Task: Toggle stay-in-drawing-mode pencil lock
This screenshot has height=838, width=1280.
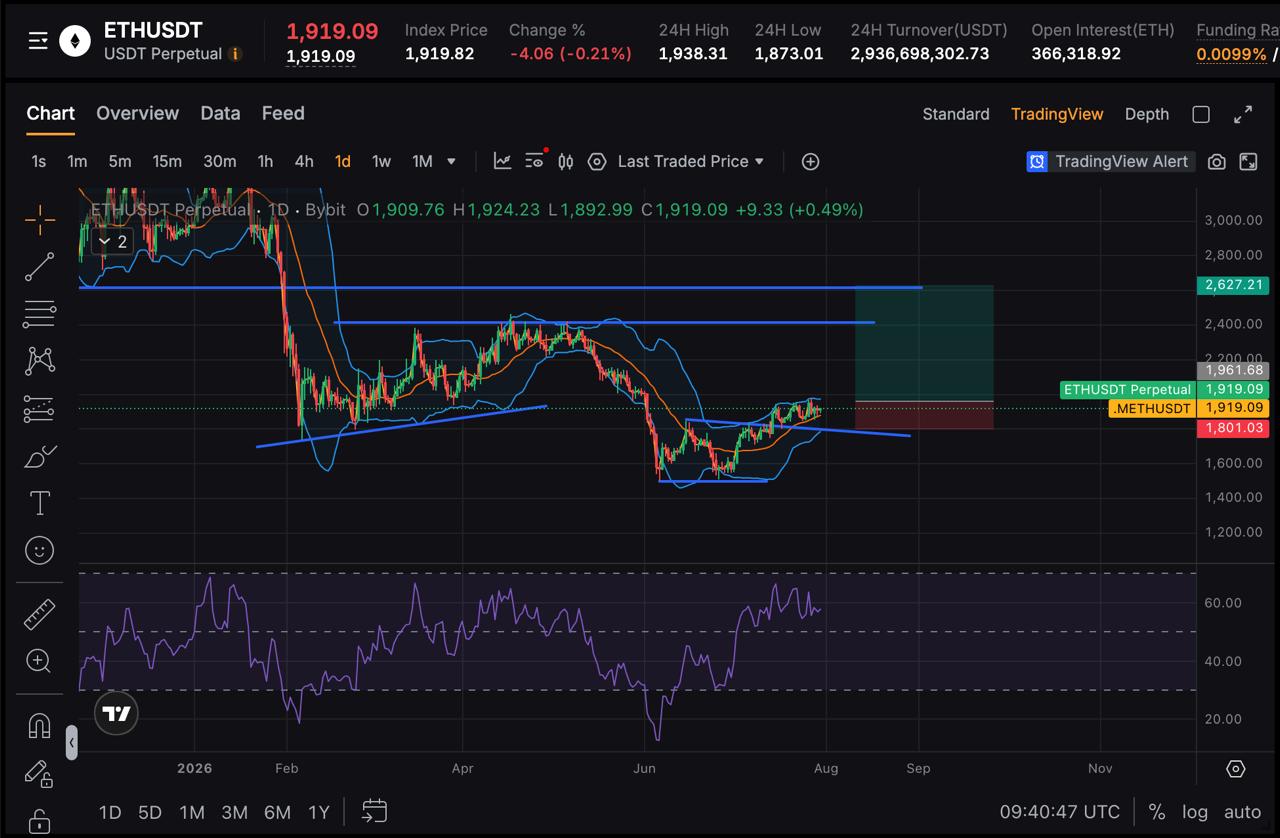Action: 40,773
